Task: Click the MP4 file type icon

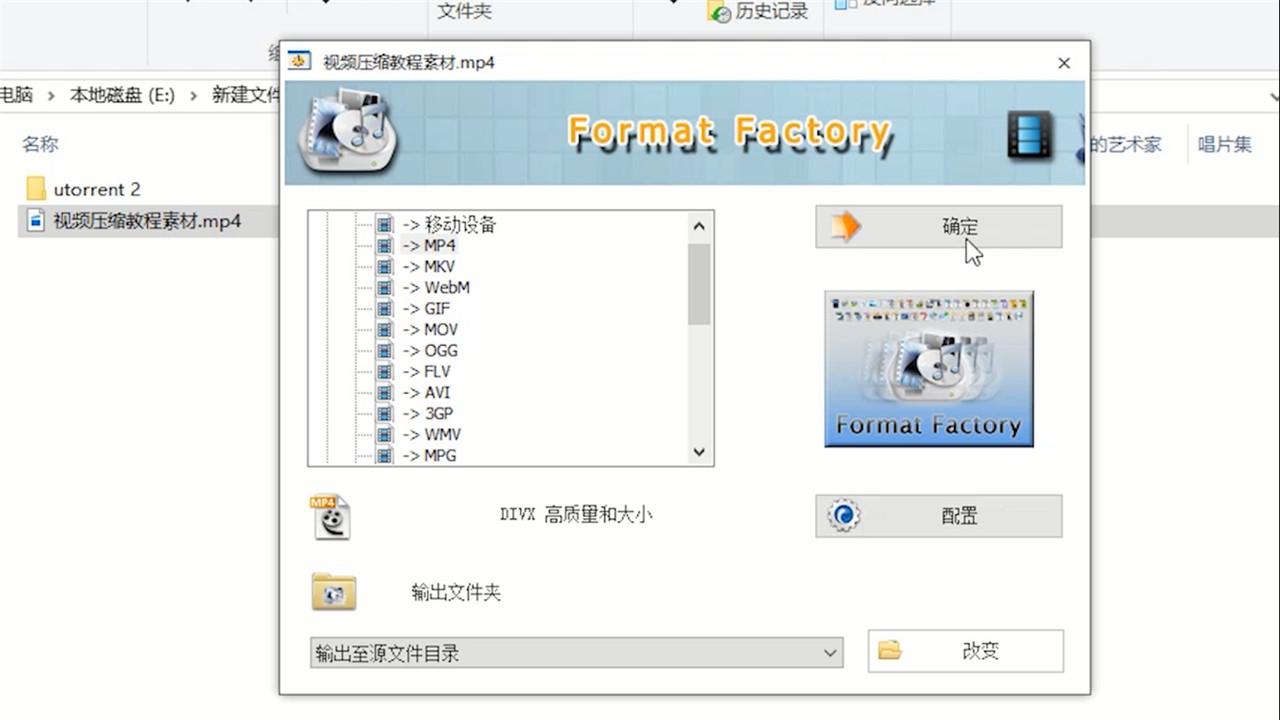Action: click(331, 516)
